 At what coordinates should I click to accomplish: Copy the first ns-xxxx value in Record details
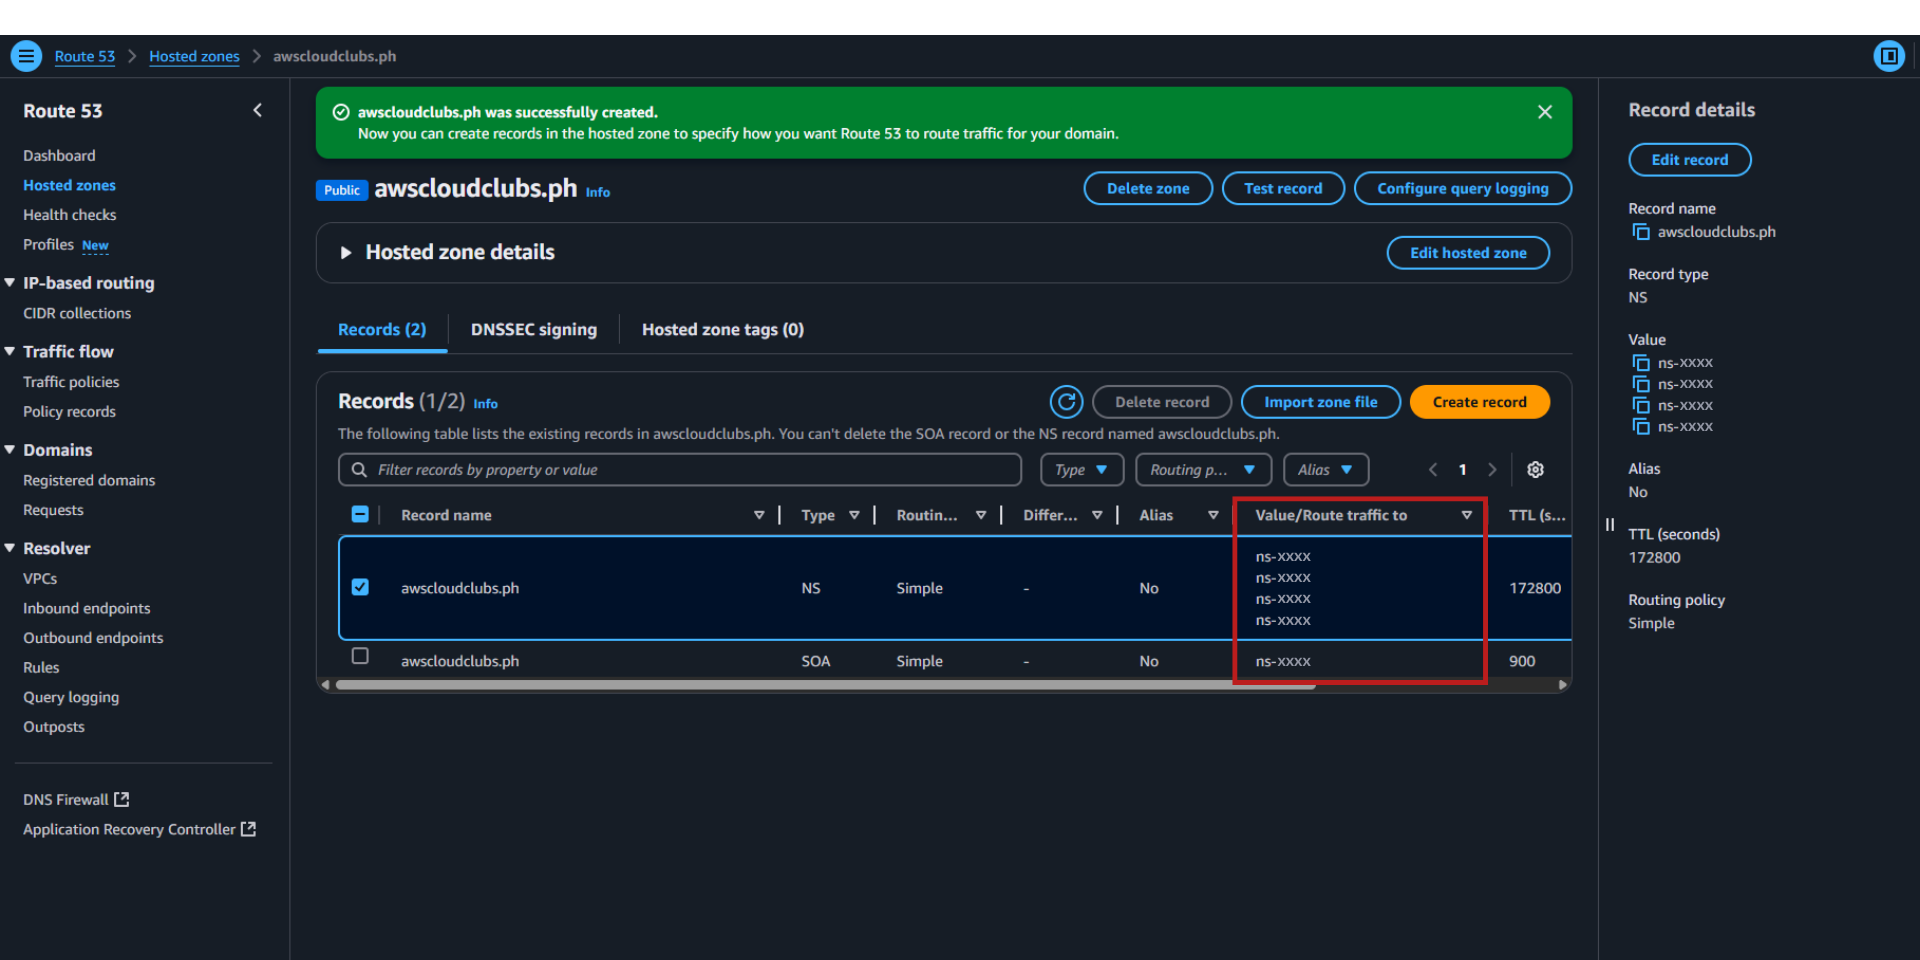click(x=1641, y=363)
